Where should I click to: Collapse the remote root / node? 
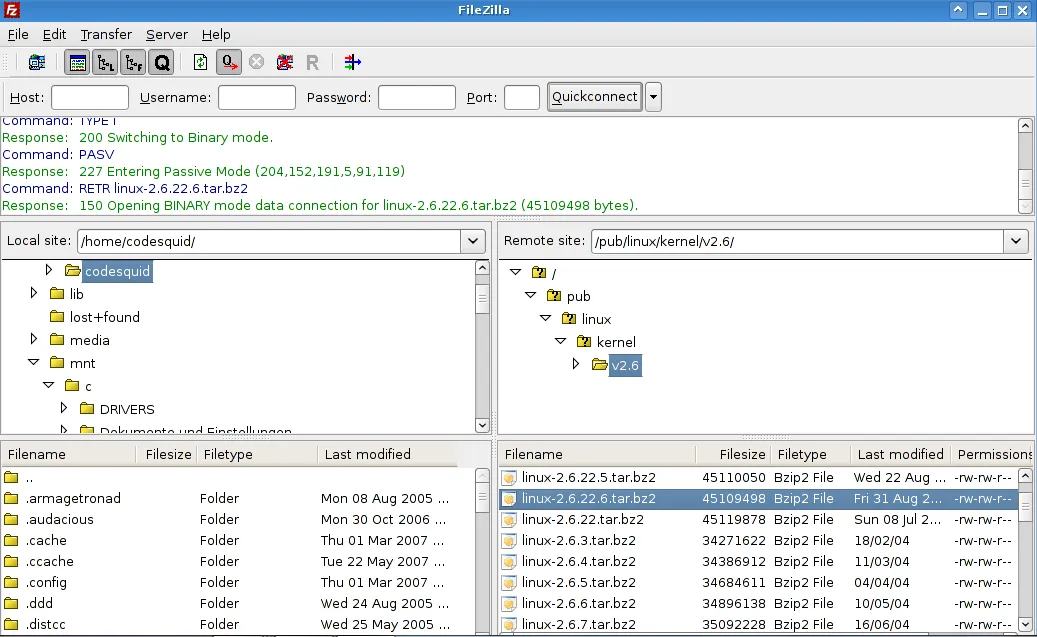[x=515, y=272]
